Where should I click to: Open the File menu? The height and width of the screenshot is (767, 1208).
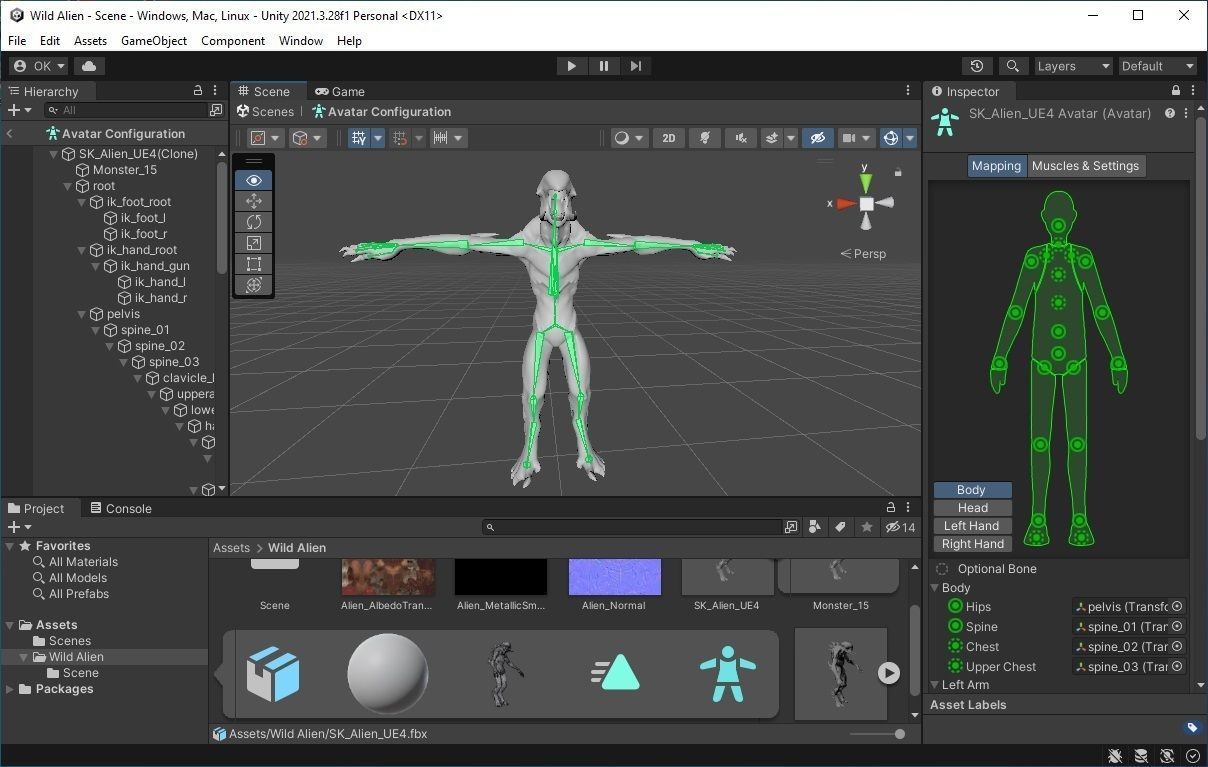[x=17, y=41]
